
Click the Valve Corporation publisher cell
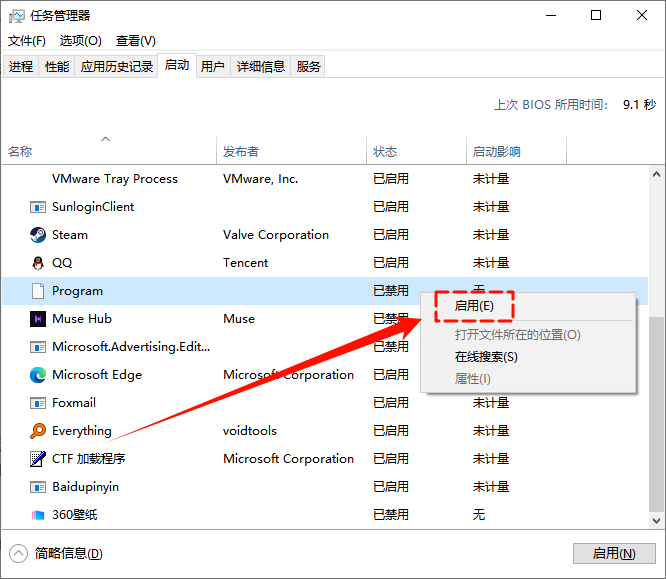point(276,235)
